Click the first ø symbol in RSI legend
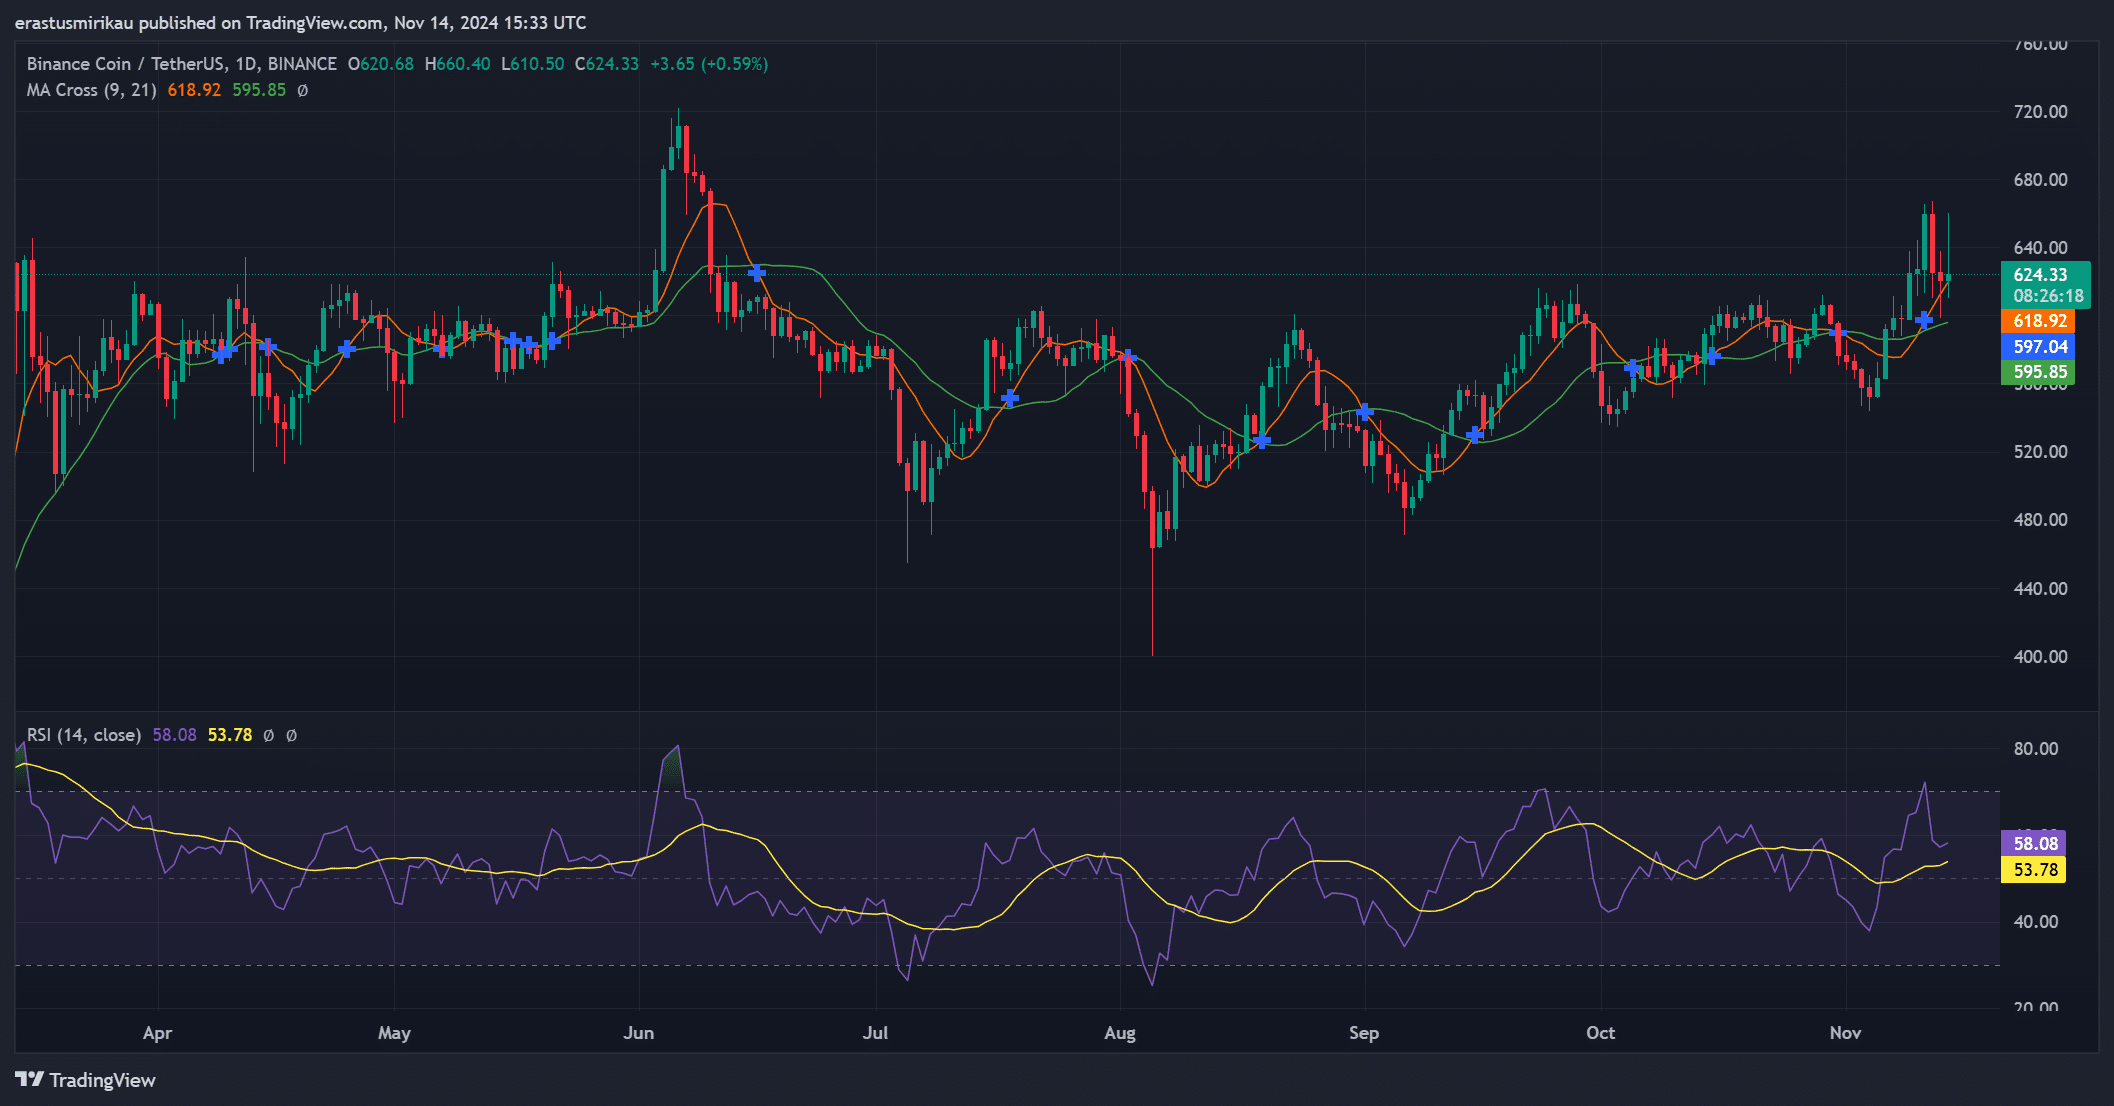This screenshot has width=2114, height=1106. tap(268, 735)
